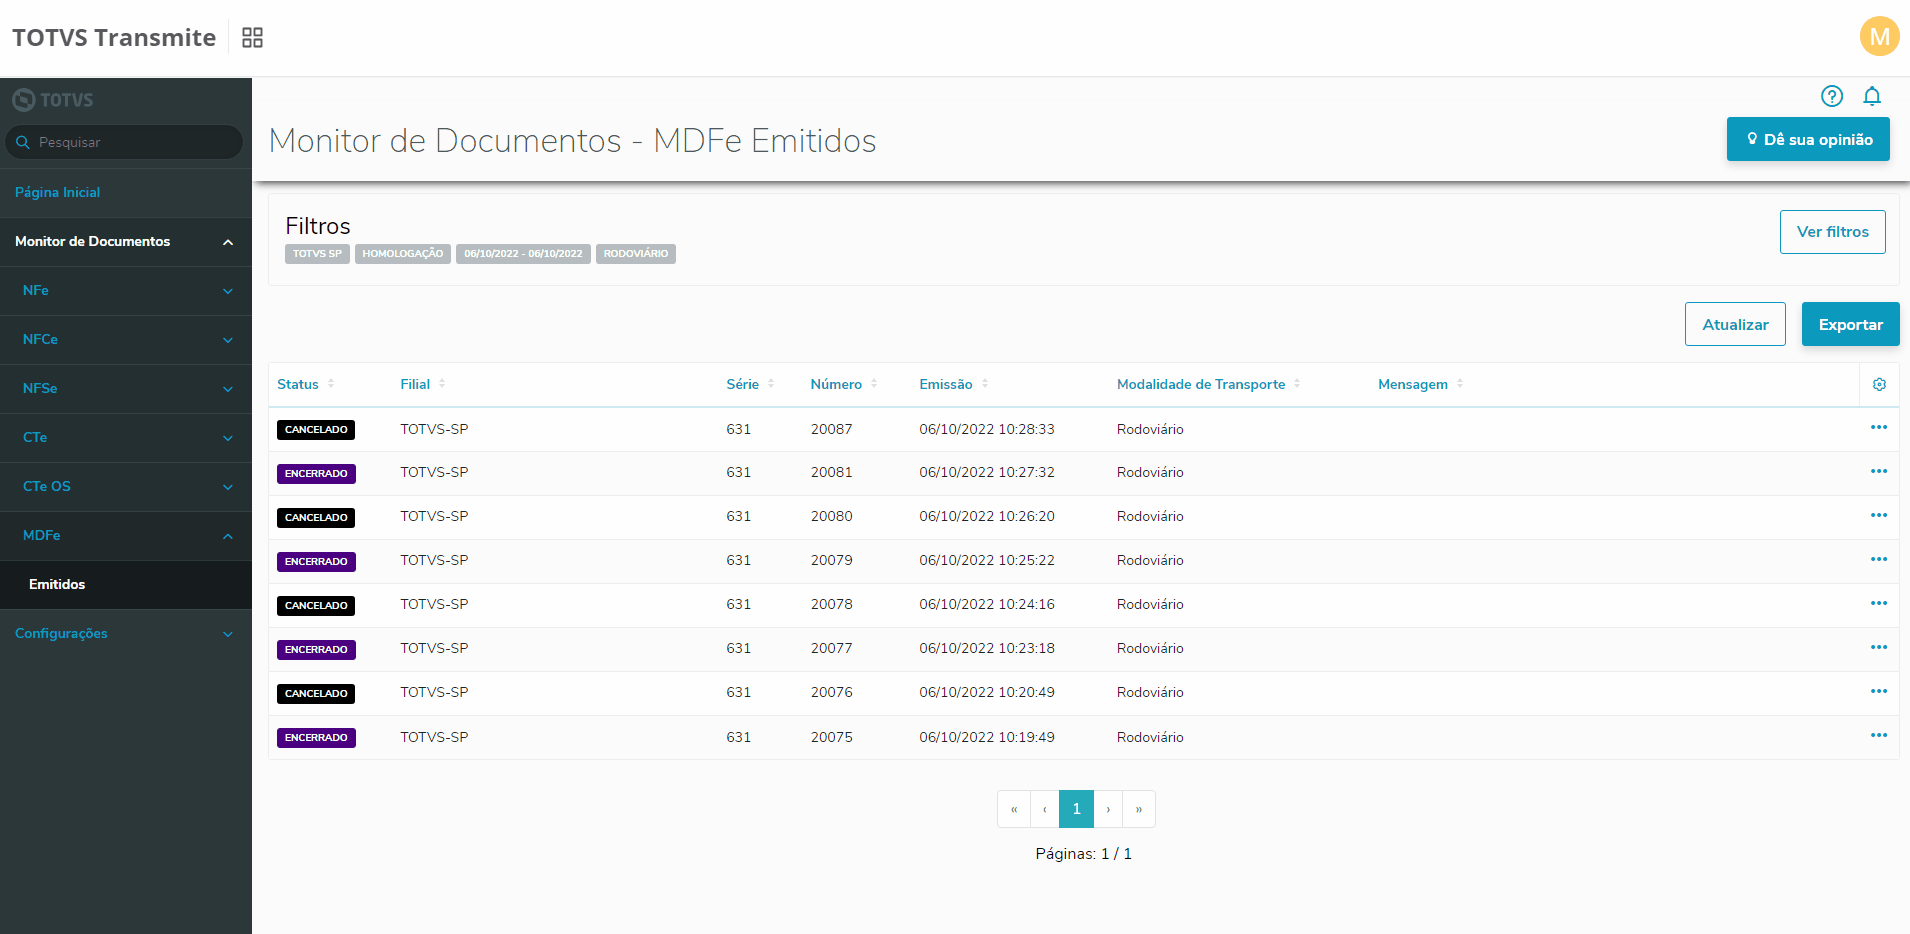Viewport: 1910px width, 934px height.
Task: Sort table by Mensagem column
Action: (1421, 385)
